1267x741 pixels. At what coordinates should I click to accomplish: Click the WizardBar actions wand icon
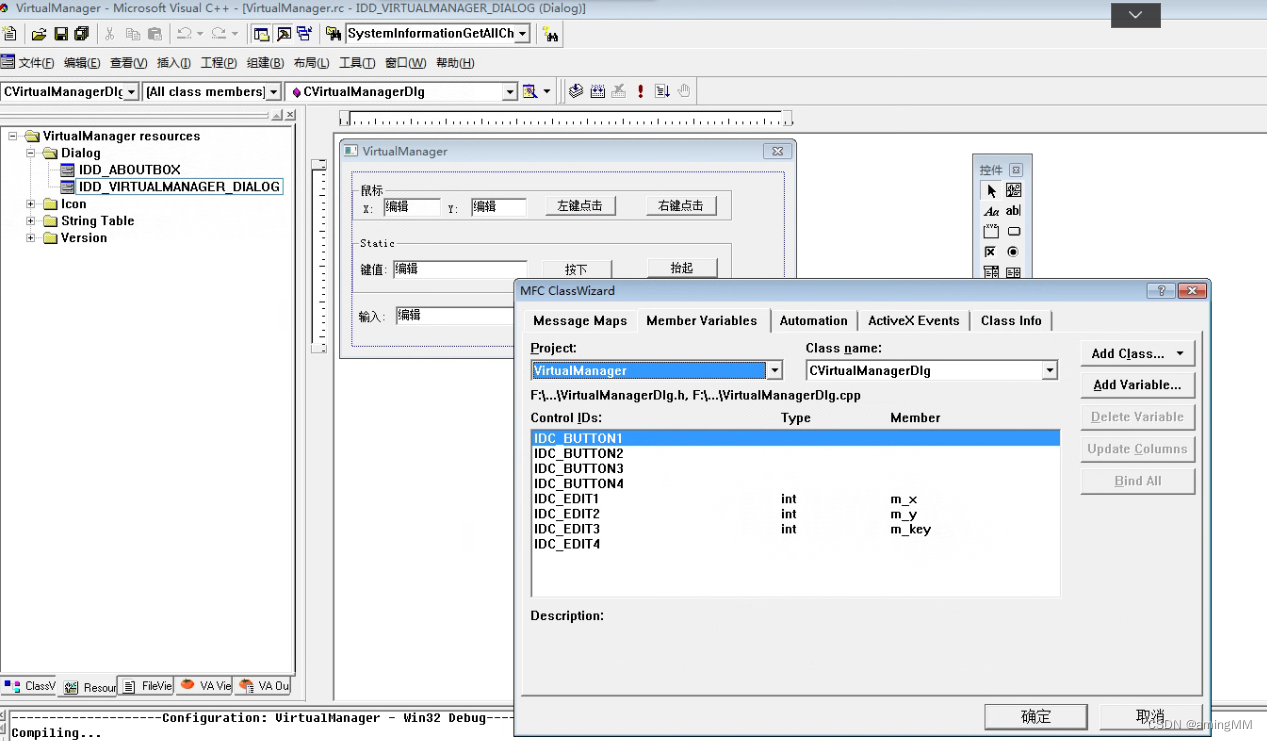[x=530, y=91]
